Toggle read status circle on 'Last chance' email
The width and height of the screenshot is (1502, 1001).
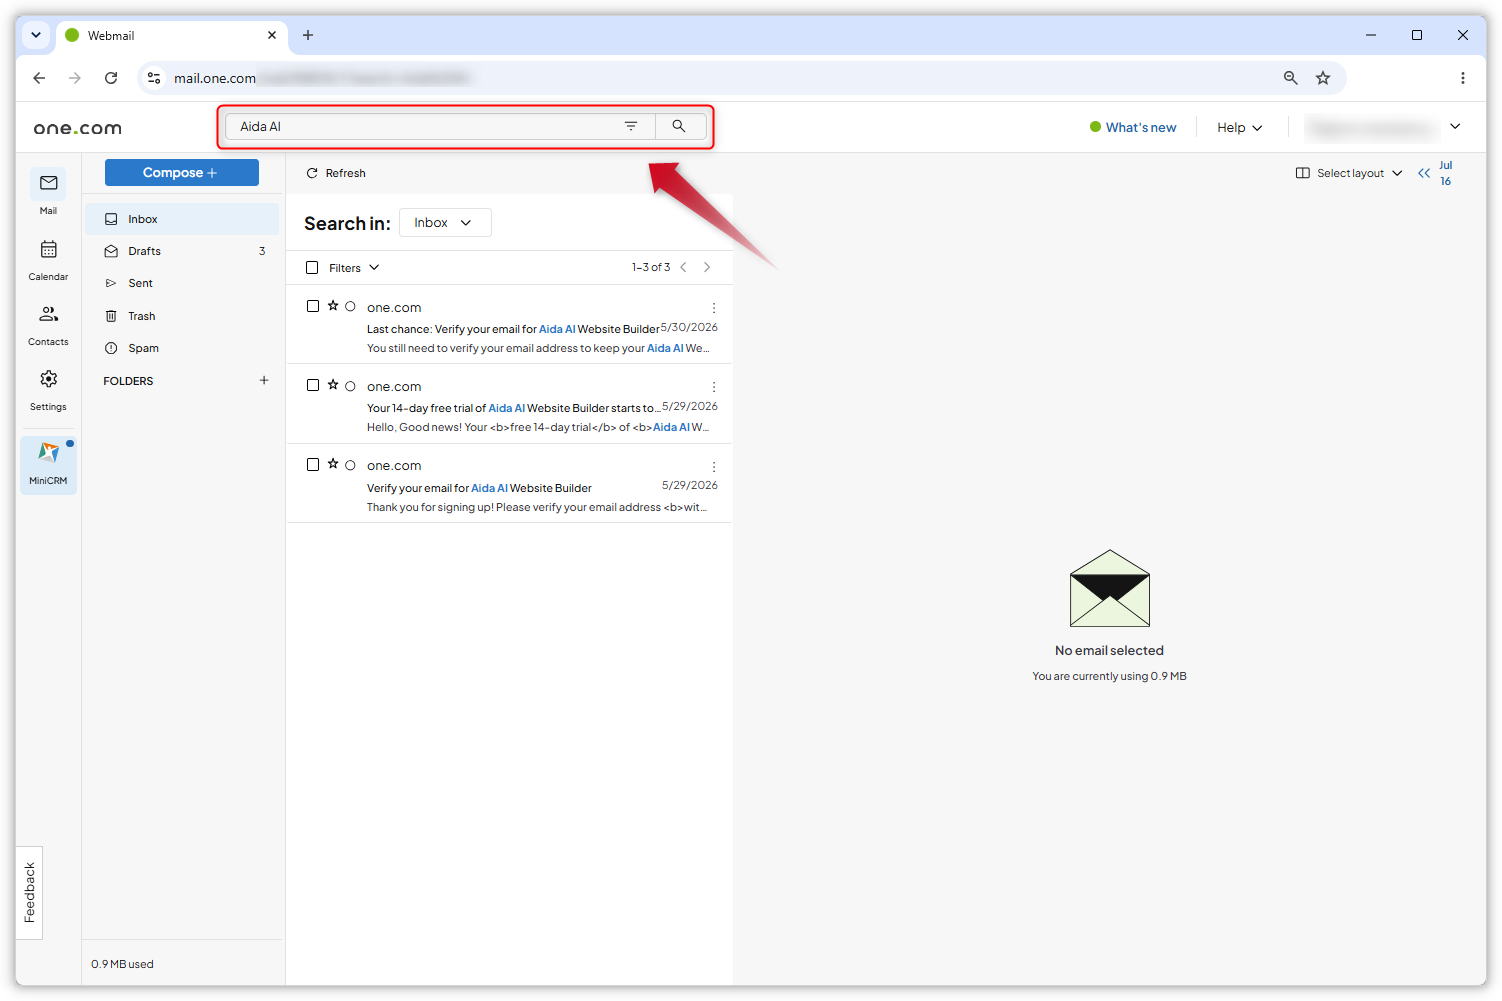[350, 307]
